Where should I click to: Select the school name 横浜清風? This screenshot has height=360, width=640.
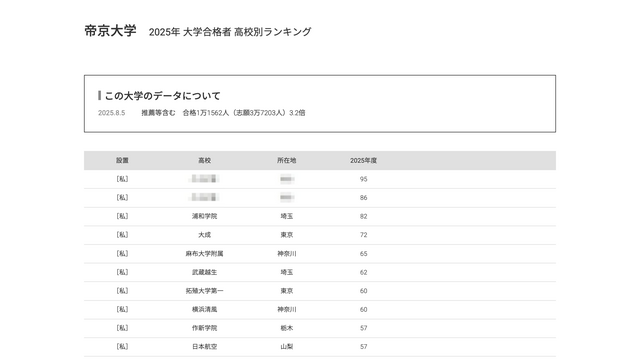click(x=204, y=309)
